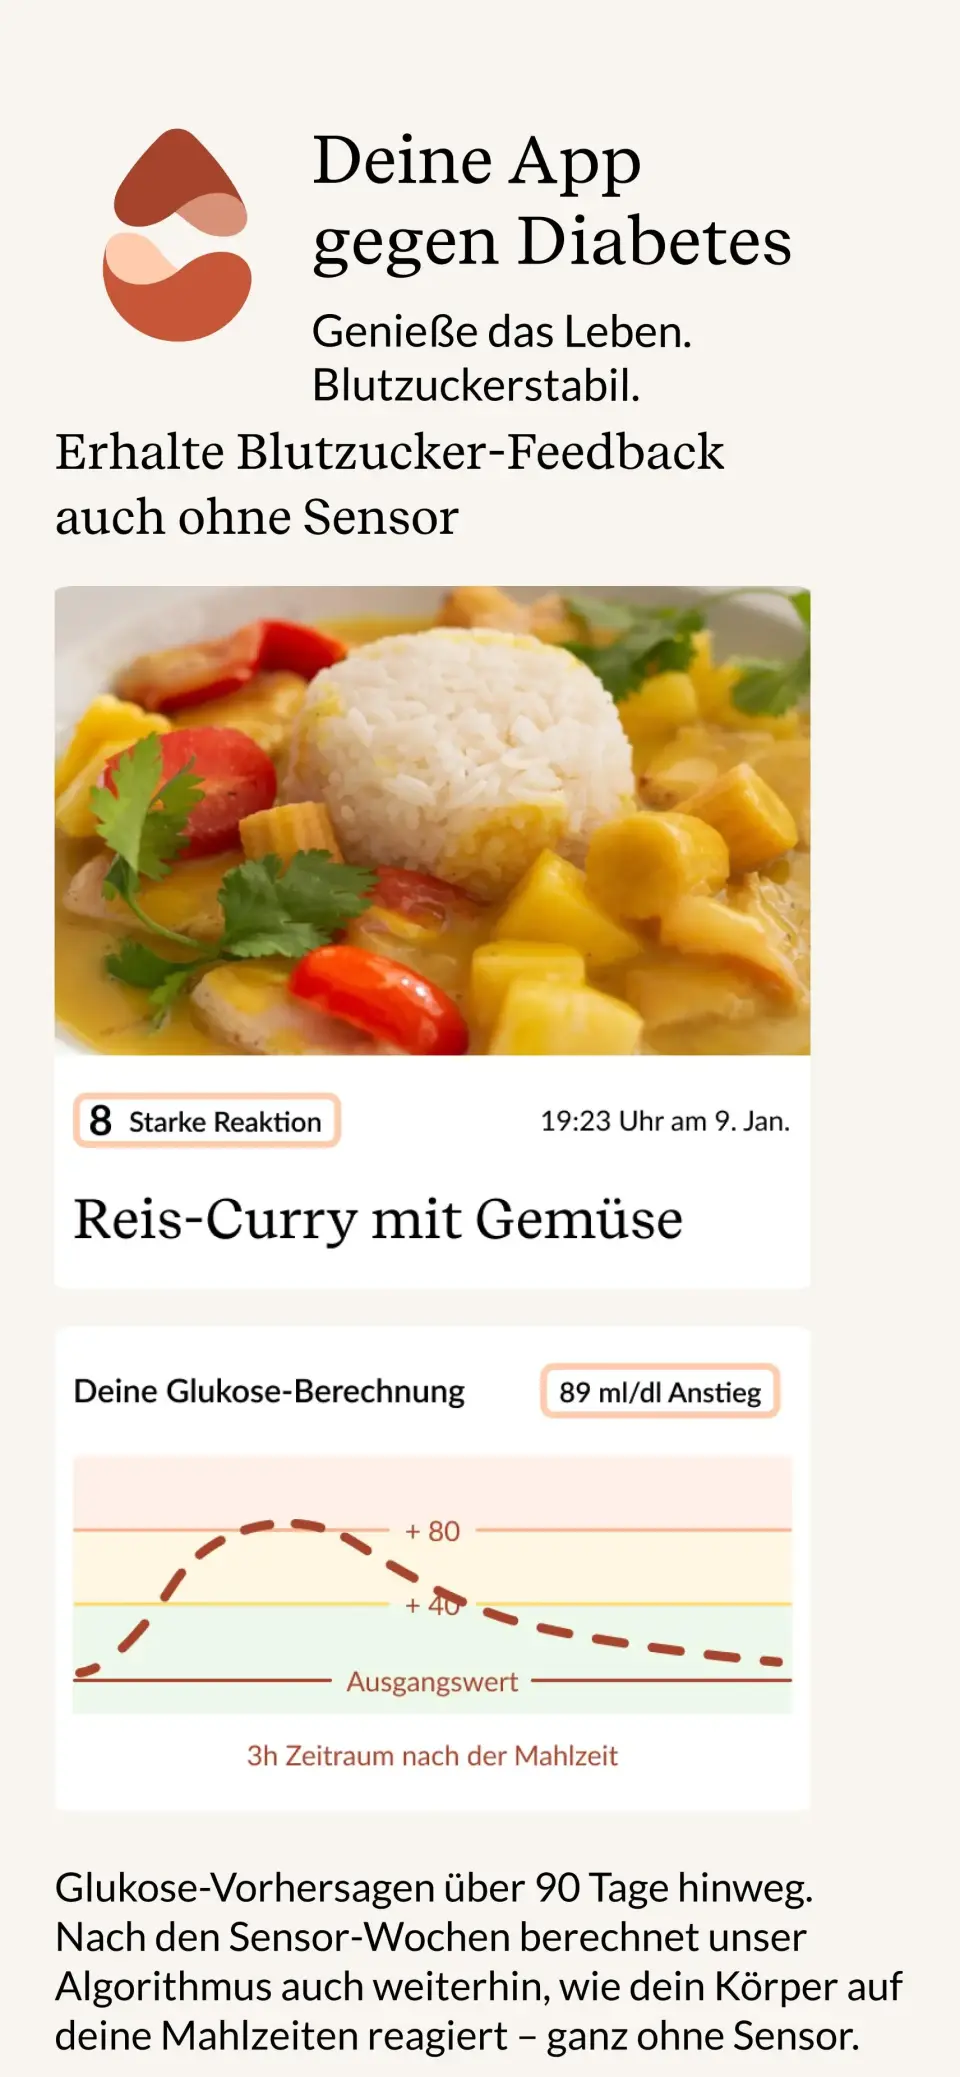Screen dimensions: 960x2077
Task: Select the '19:23 Uhr am 9. Jan.' timestamp
Action: click(665, 1121)
